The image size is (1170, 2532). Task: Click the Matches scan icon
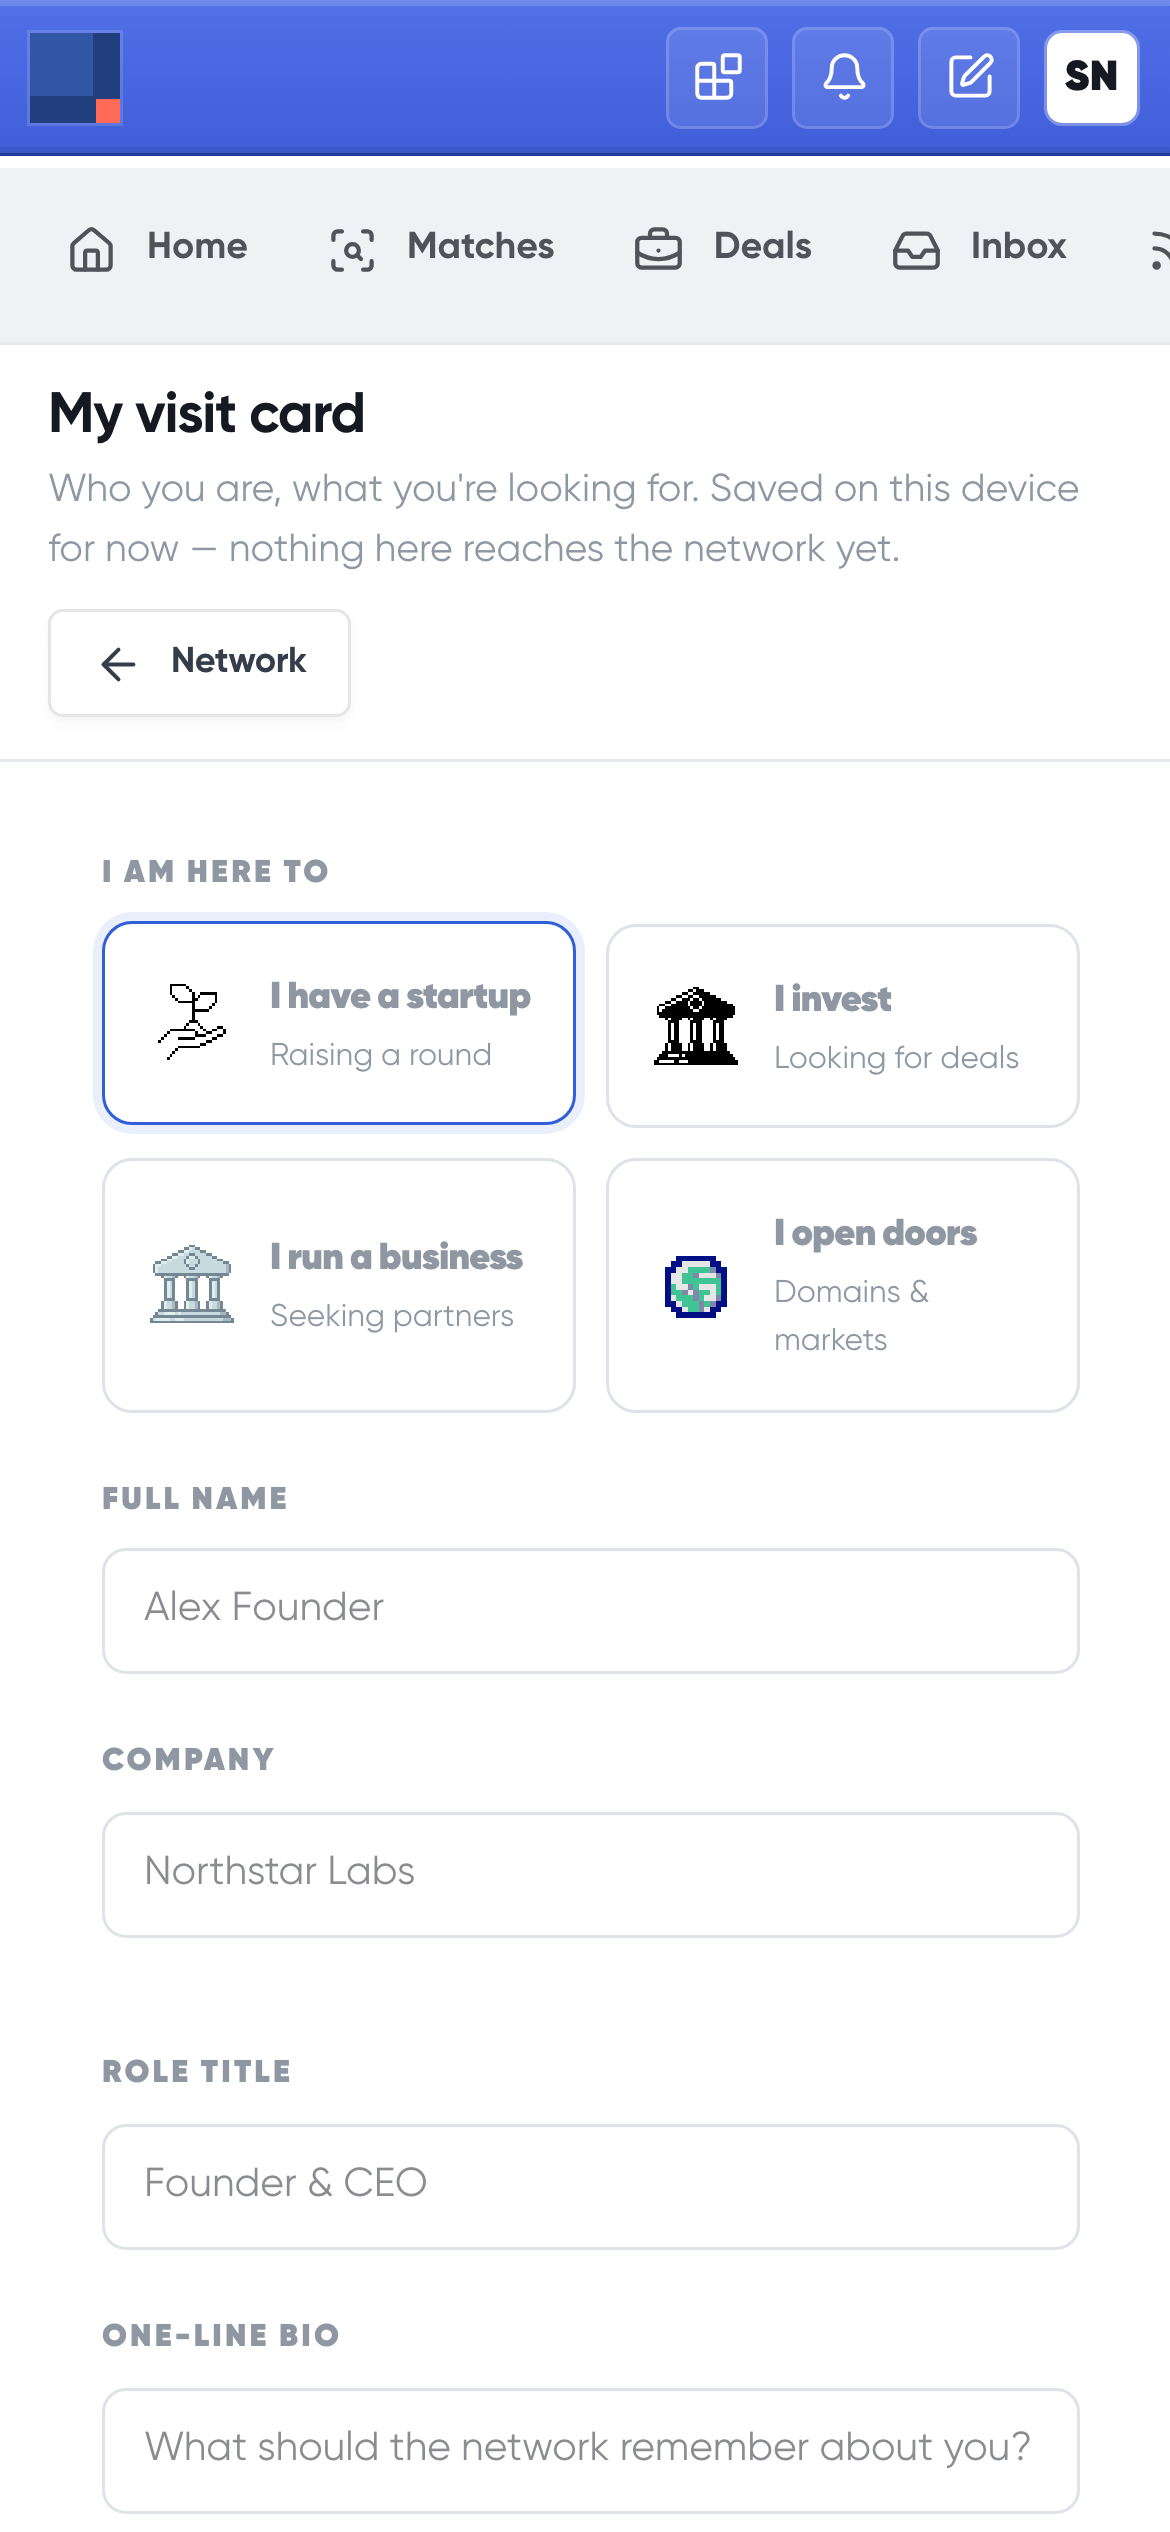click(x=352, y=248)
